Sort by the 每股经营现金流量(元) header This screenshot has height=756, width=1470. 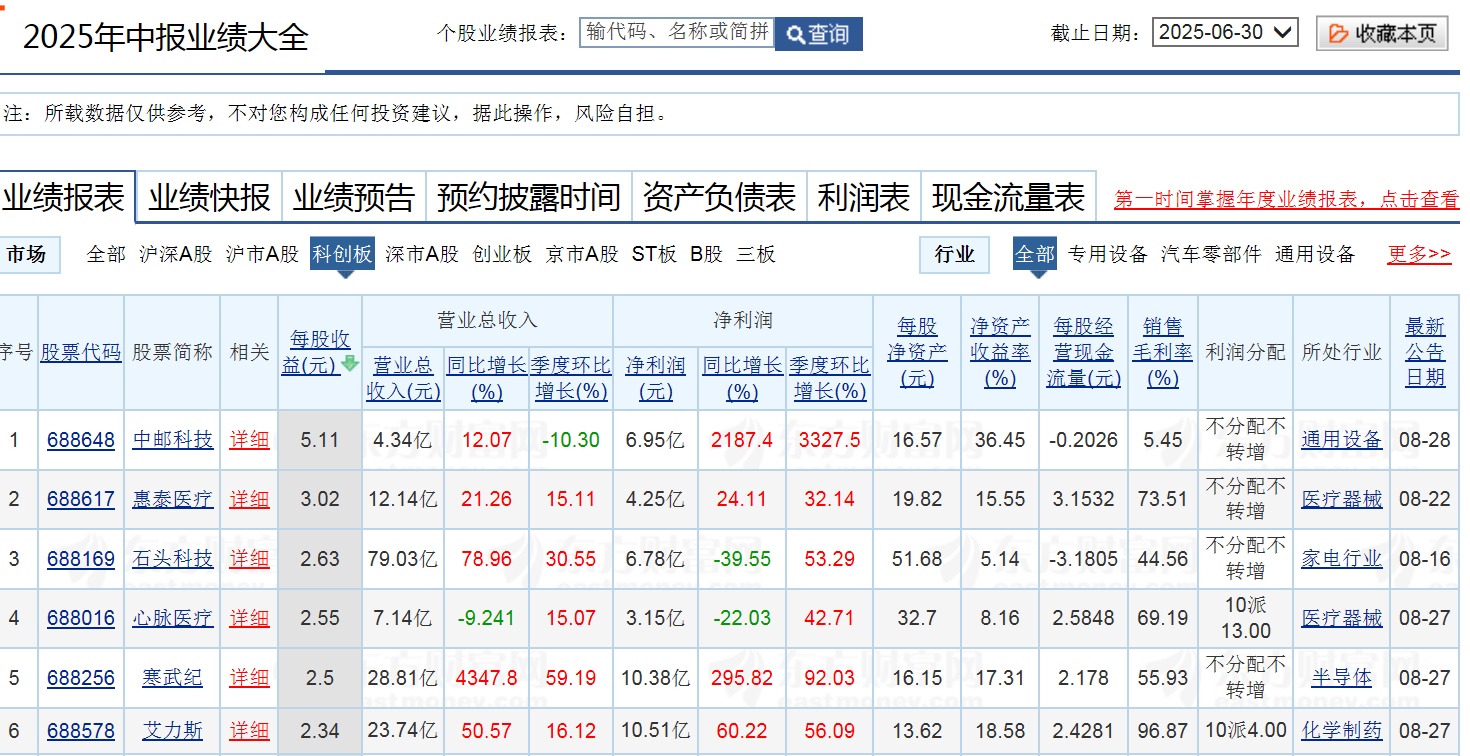(1084, 352)
